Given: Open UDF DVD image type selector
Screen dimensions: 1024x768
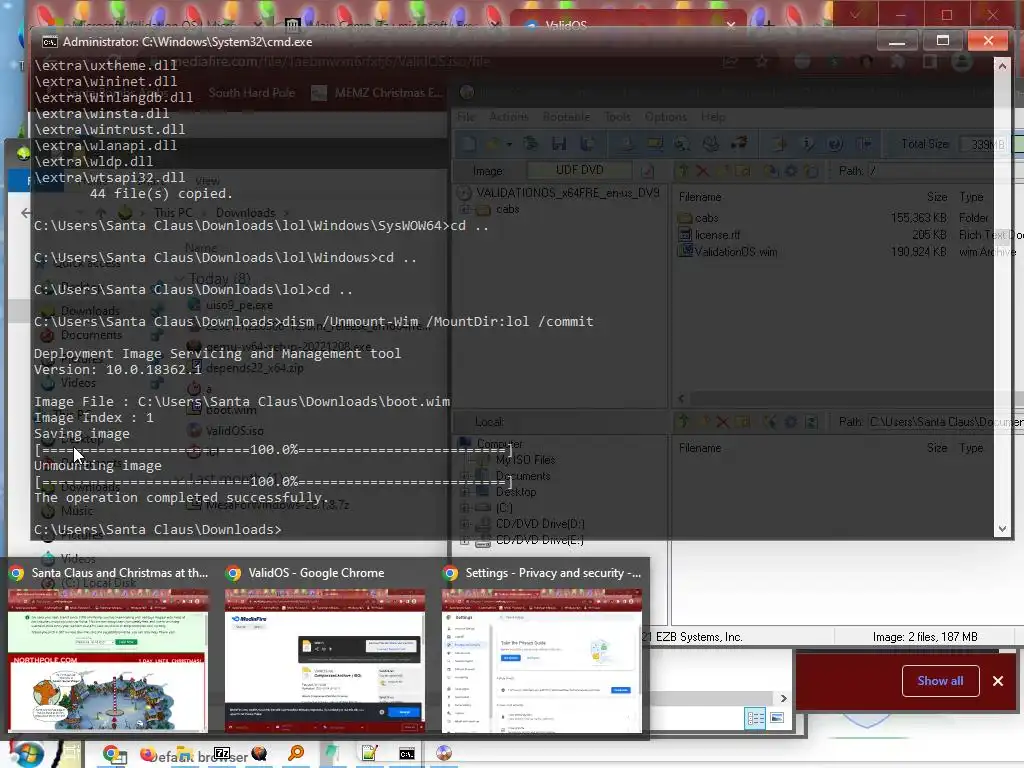Looking at the screenshot, I should (580, 170).
